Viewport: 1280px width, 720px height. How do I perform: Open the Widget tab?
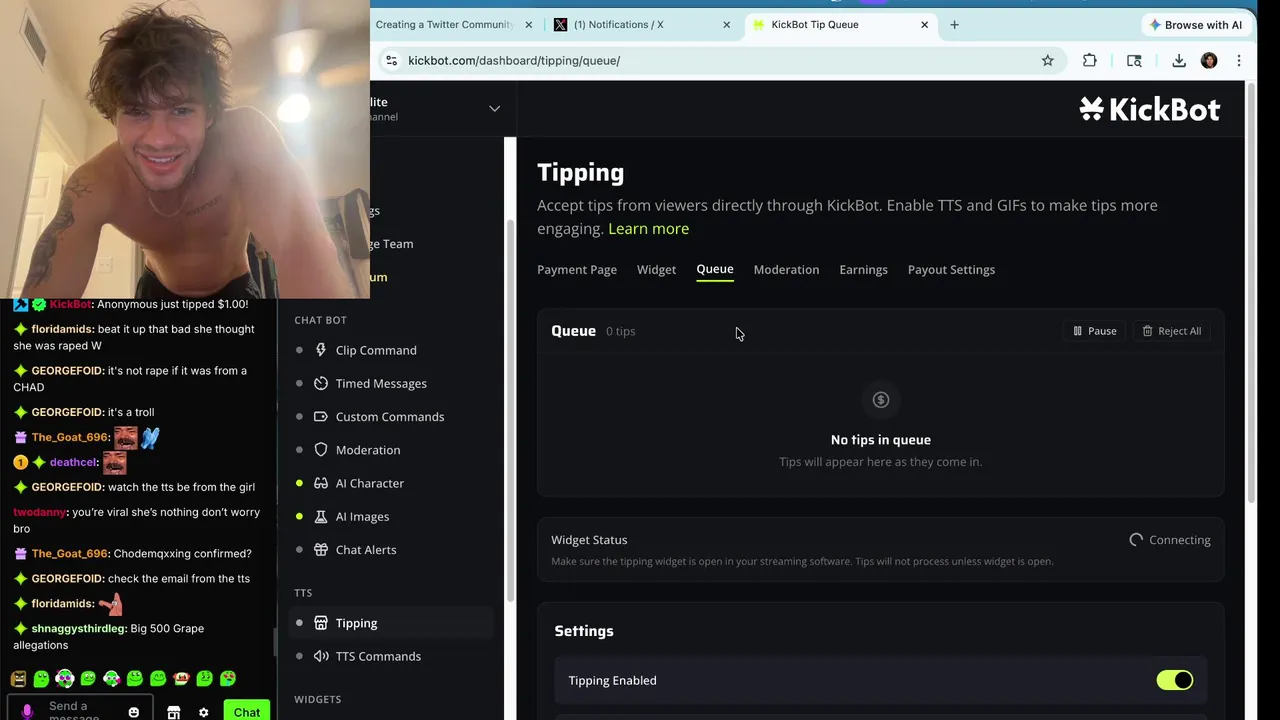point(656,270)
